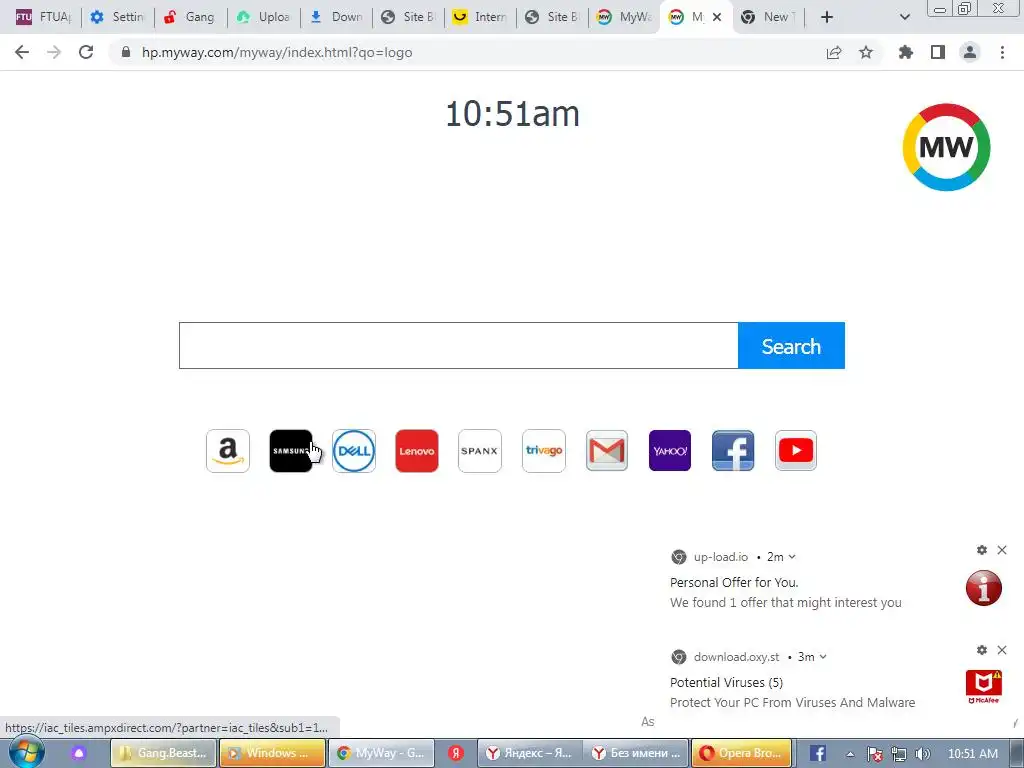Open the Facebook shortcut tile
This screenshot has height=768, width=1024.
(x=733, y=451)
